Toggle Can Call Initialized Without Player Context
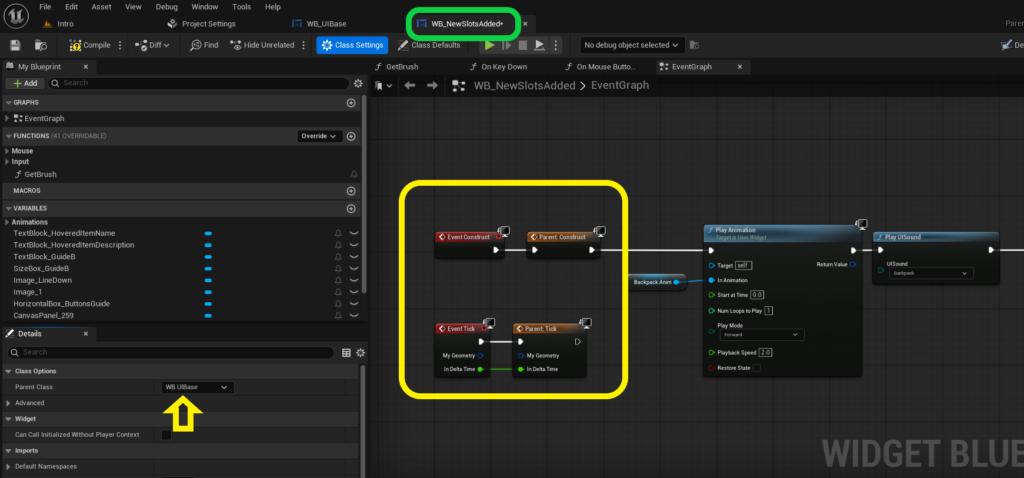The image size is (1024, 478). 167,435
